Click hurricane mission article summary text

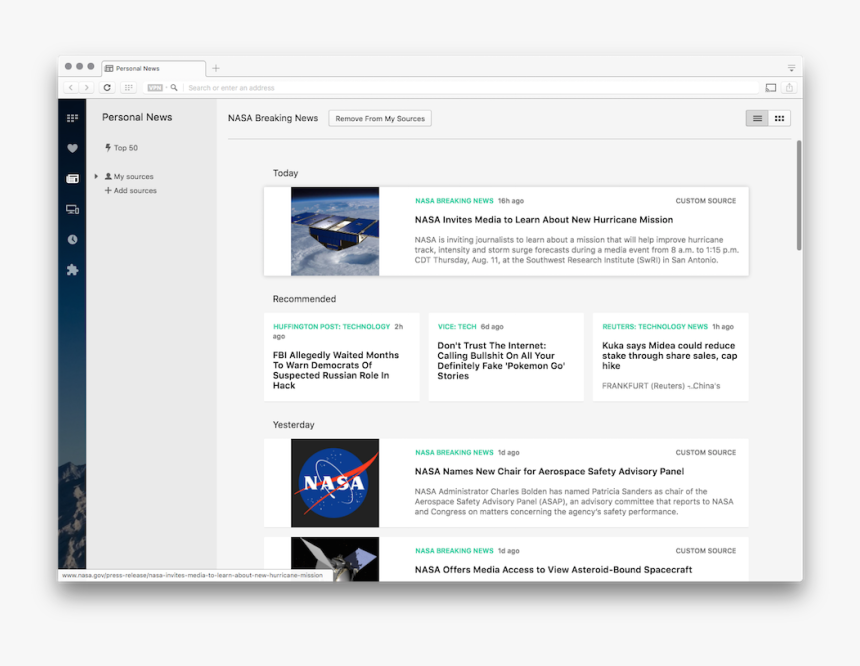pyautogui.click(x=576, y=250)
